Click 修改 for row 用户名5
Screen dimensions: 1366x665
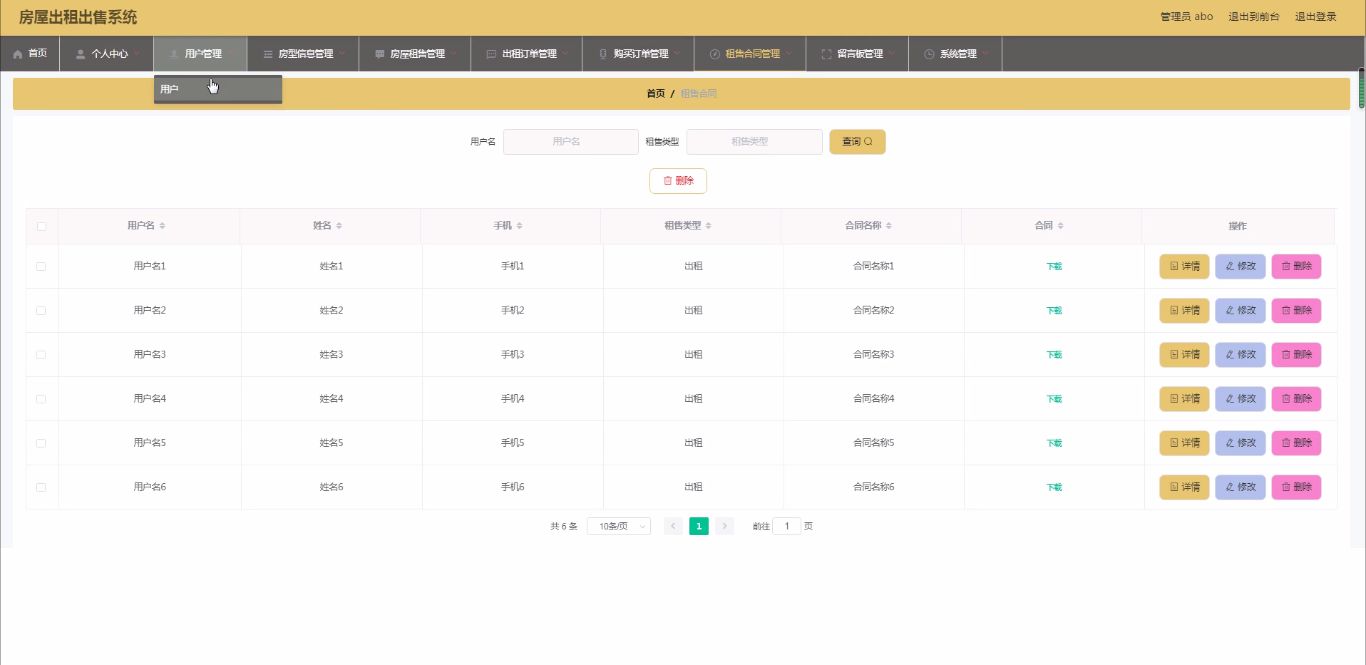click(x=1240, y=443)
